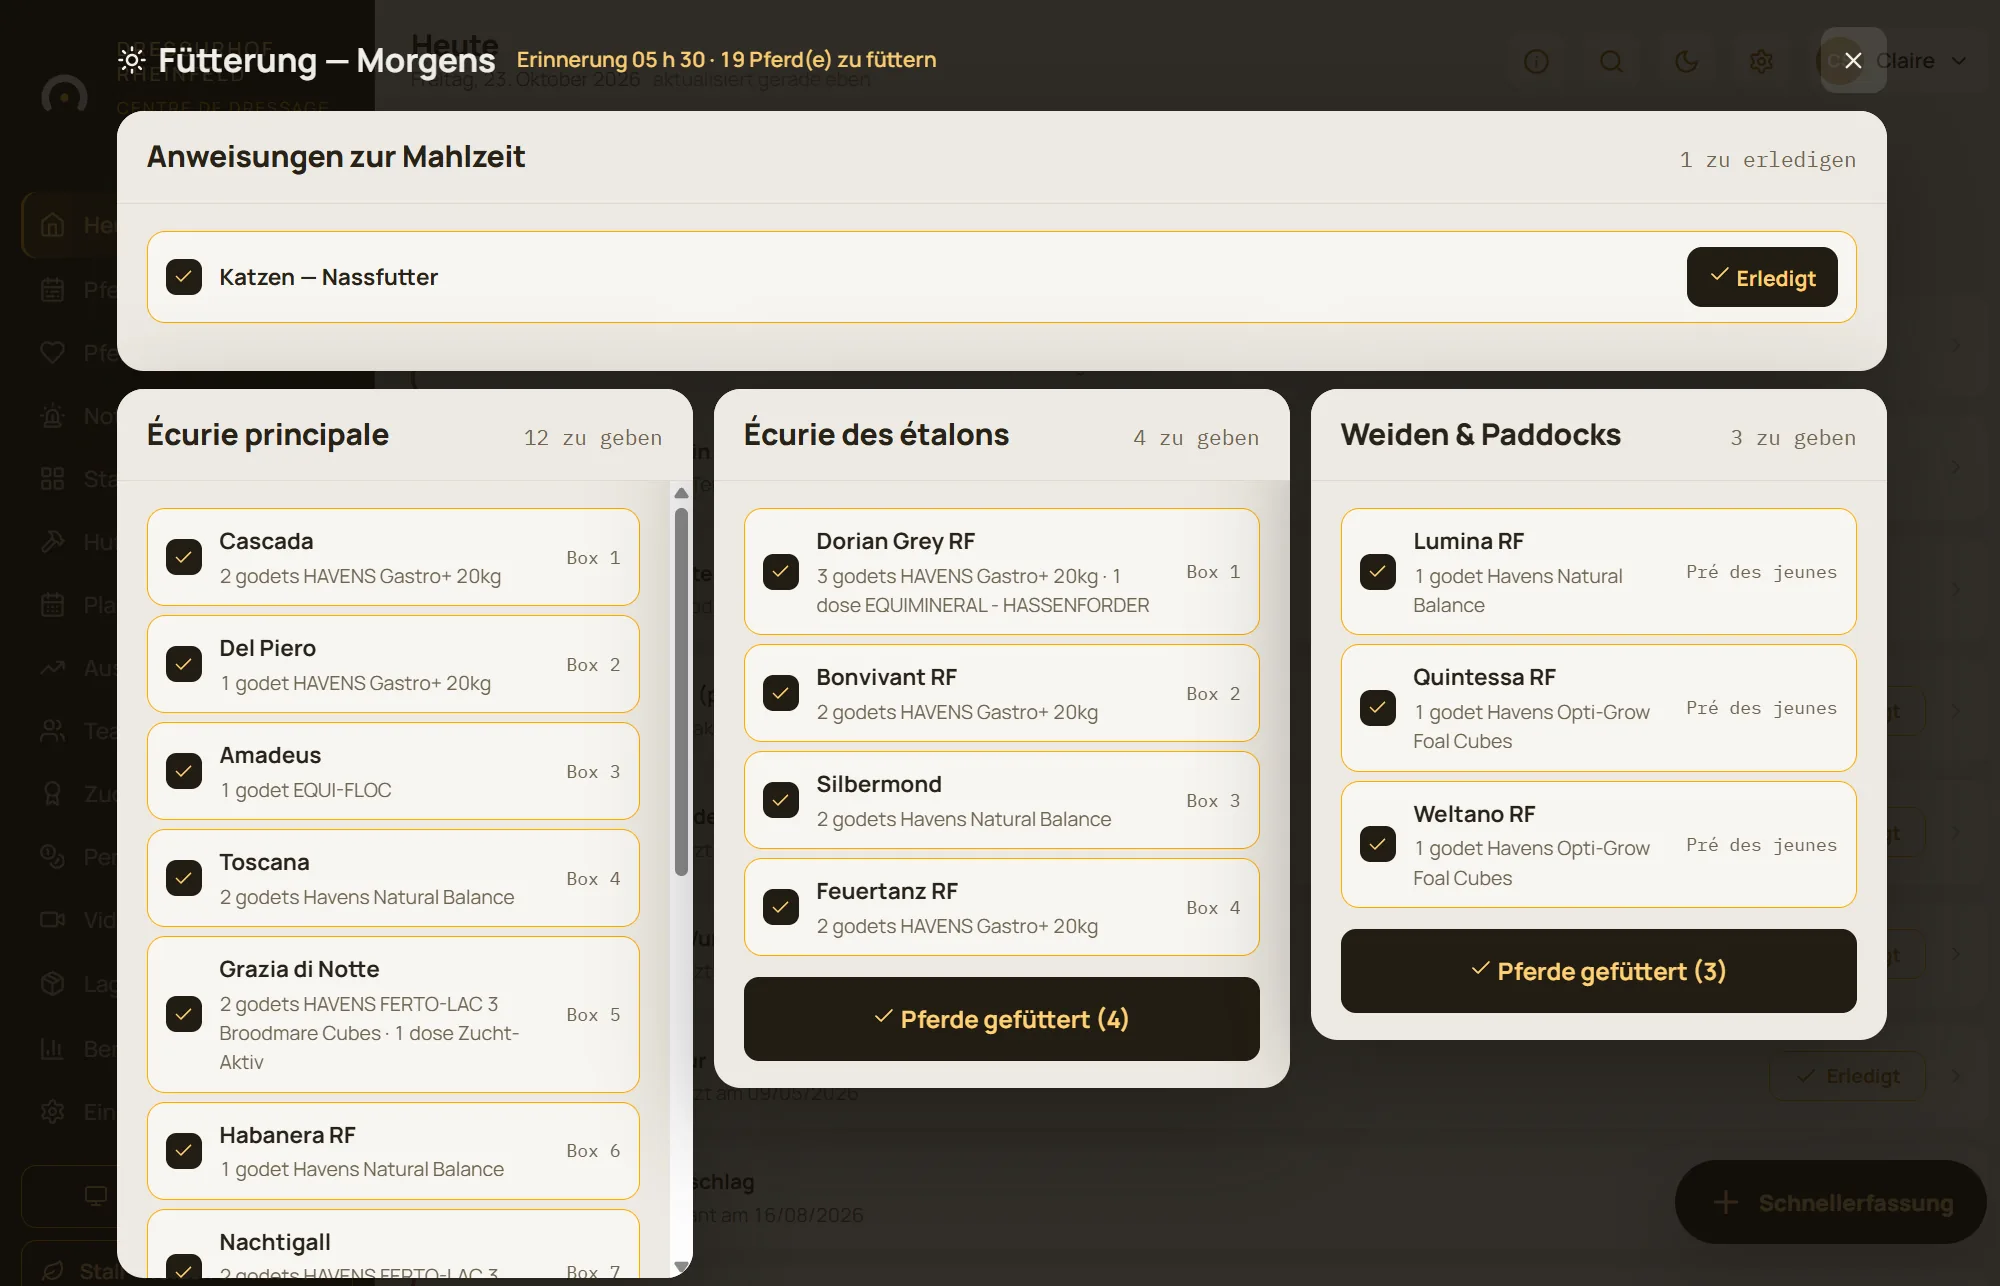Click the Écurie principale scrollbar thumb
The height and width of the screenshot is (1286, 2000).
(x=681, y=692)
